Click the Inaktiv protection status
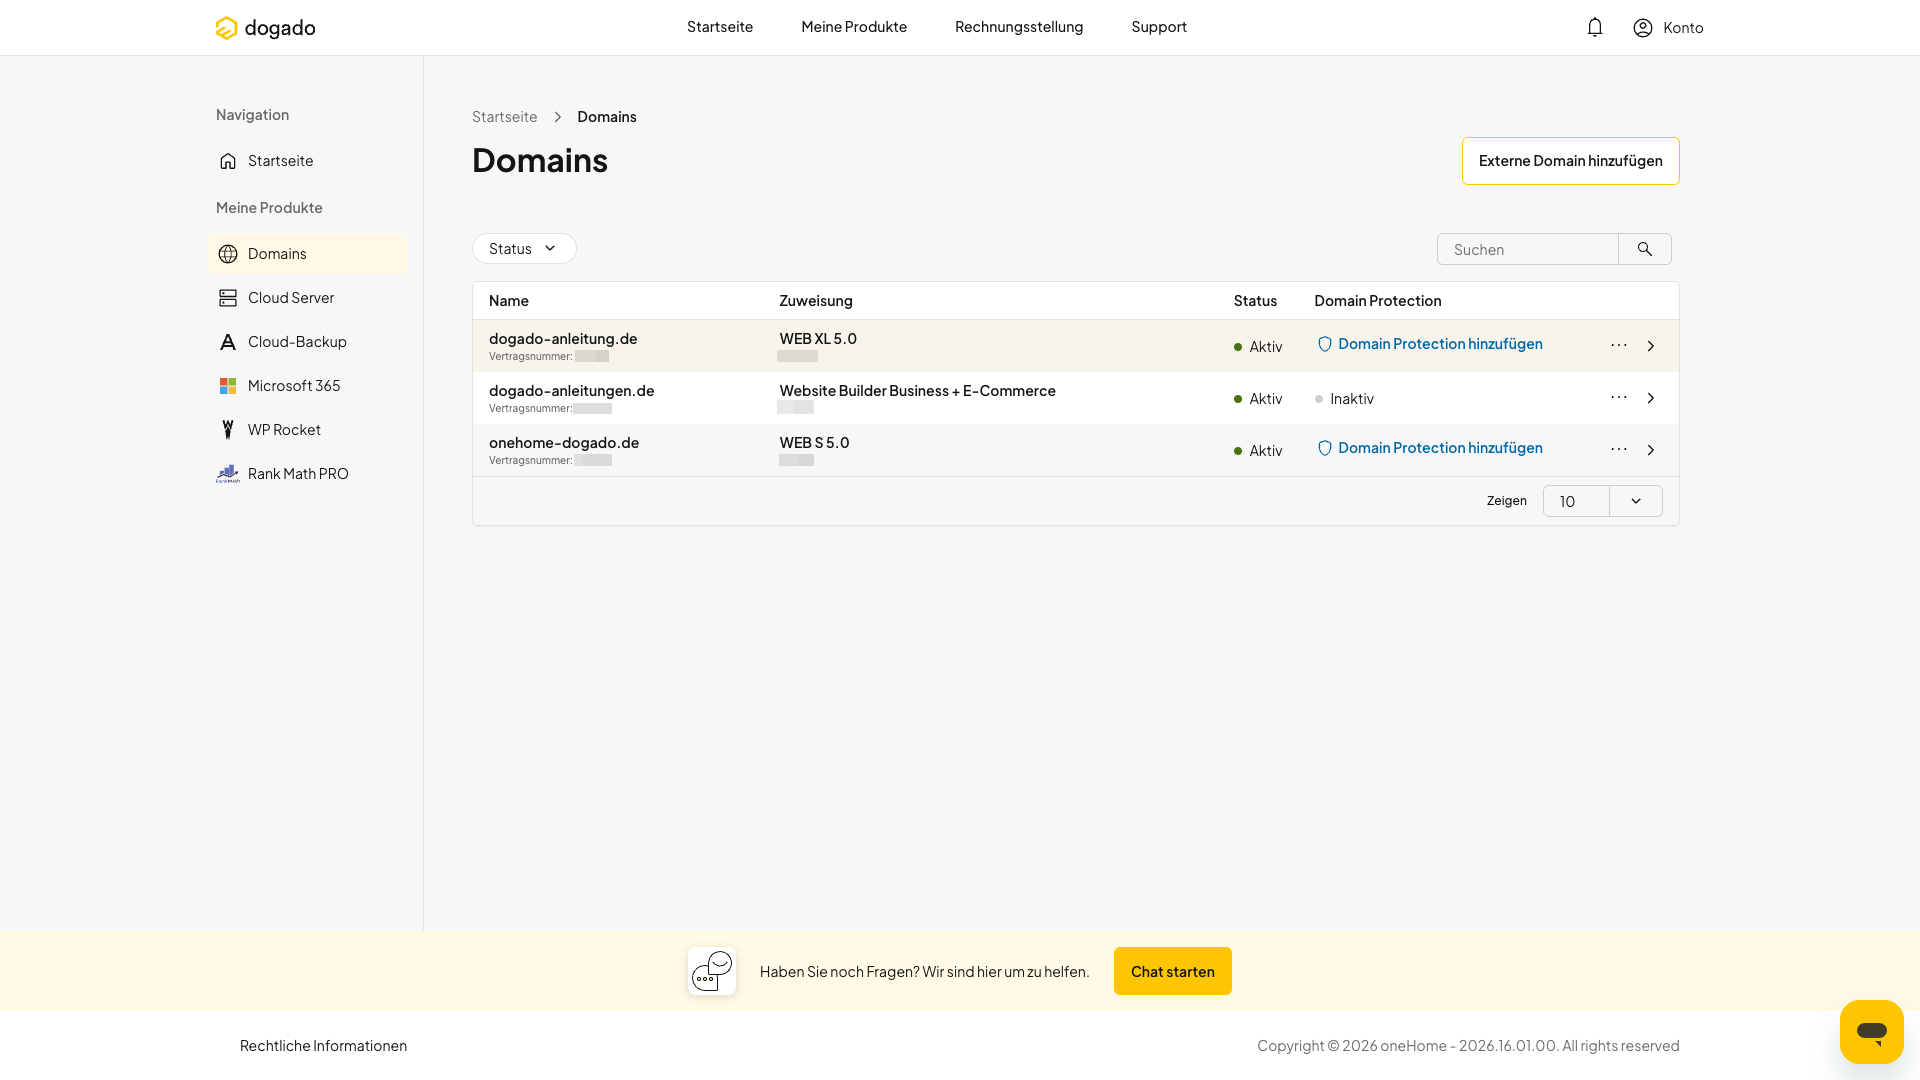Image resolution: width=1920 pixels, height=1080 pixels. 1344,399
